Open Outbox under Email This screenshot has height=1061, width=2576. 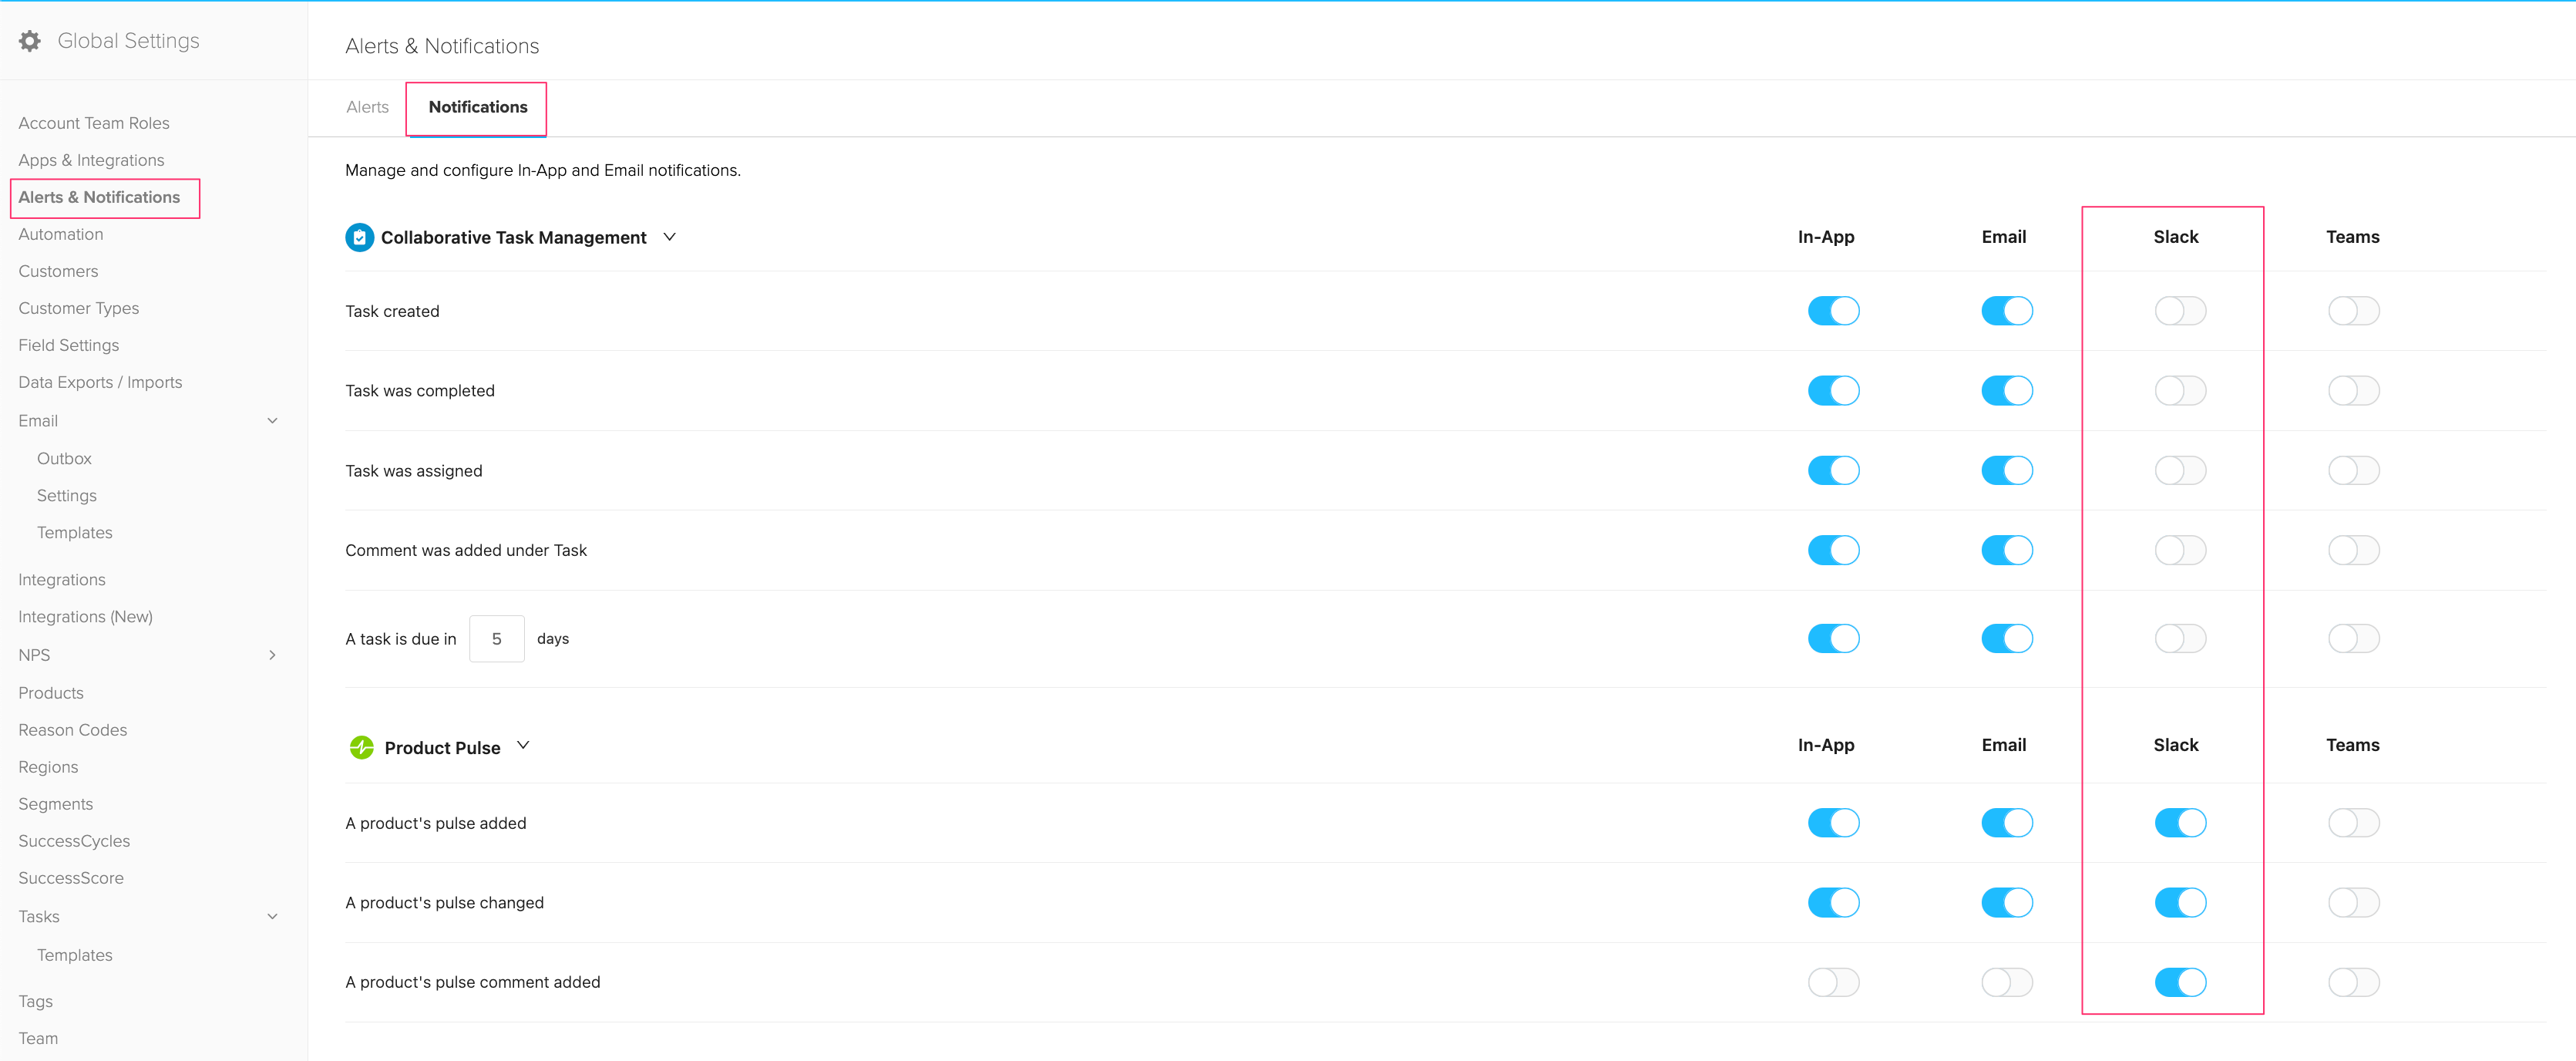[64, 459]
